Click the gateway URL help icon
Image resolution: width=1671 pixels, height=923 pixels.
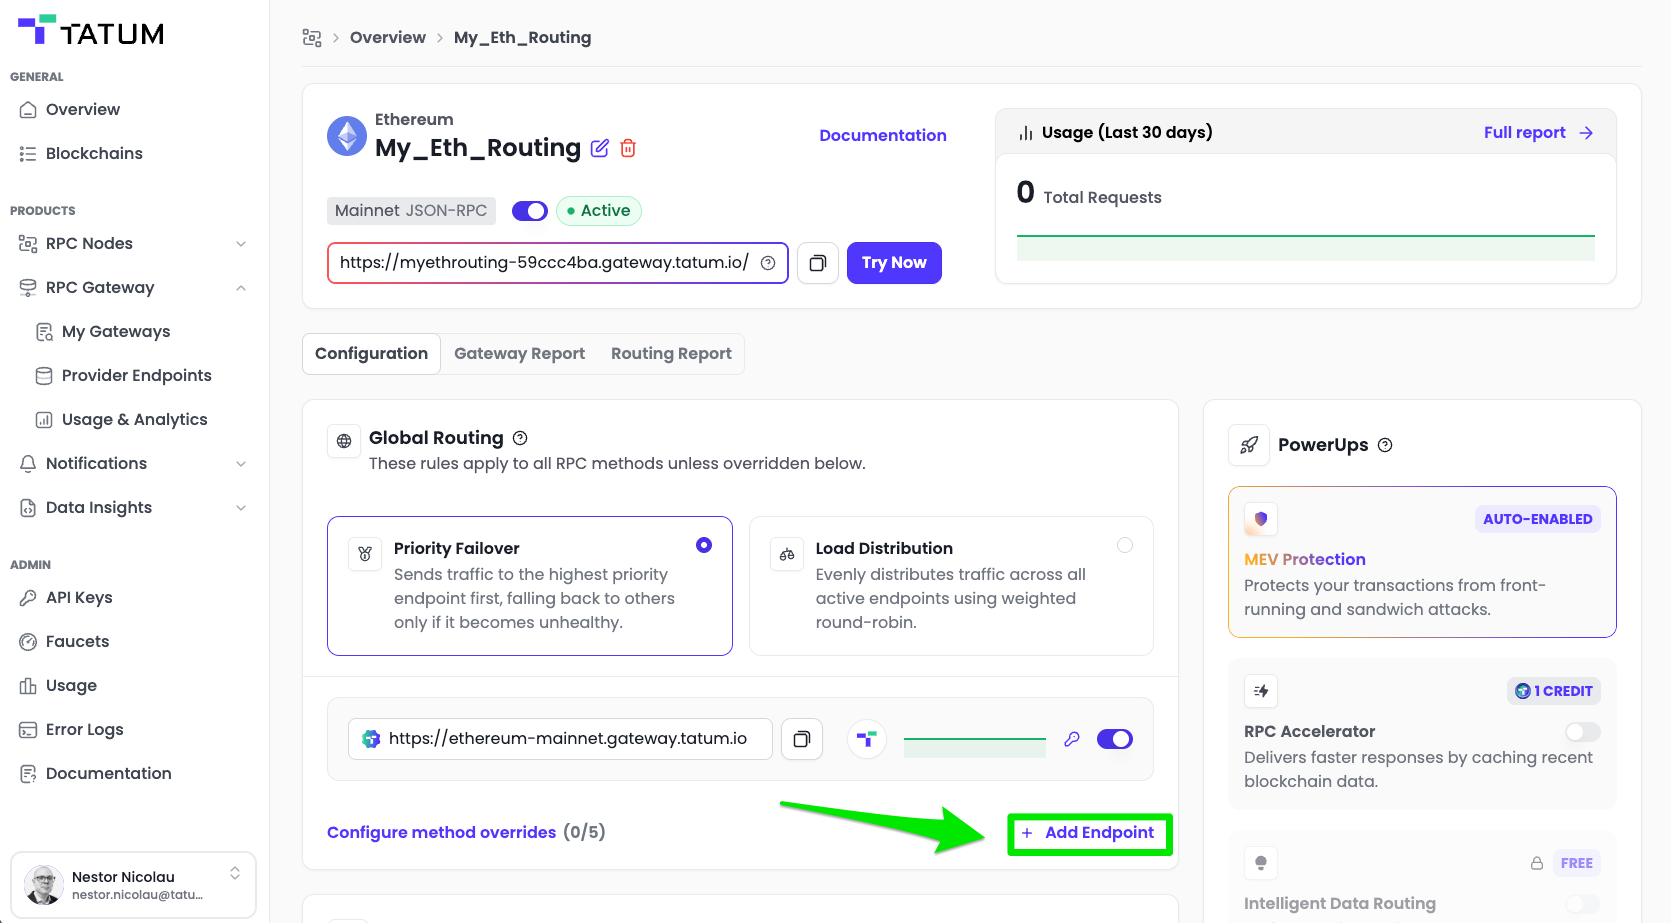(x=768, y=263)
